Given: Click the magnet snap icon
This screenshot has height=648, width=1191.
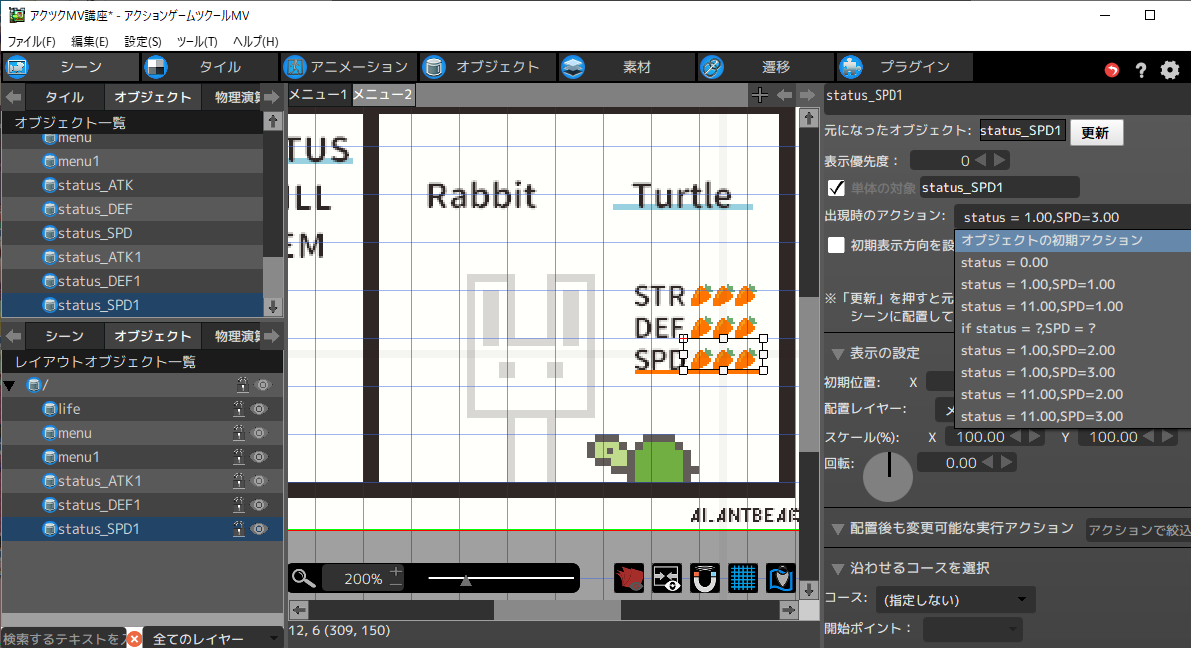Looking at the screenshot, I should pos(706,578).
